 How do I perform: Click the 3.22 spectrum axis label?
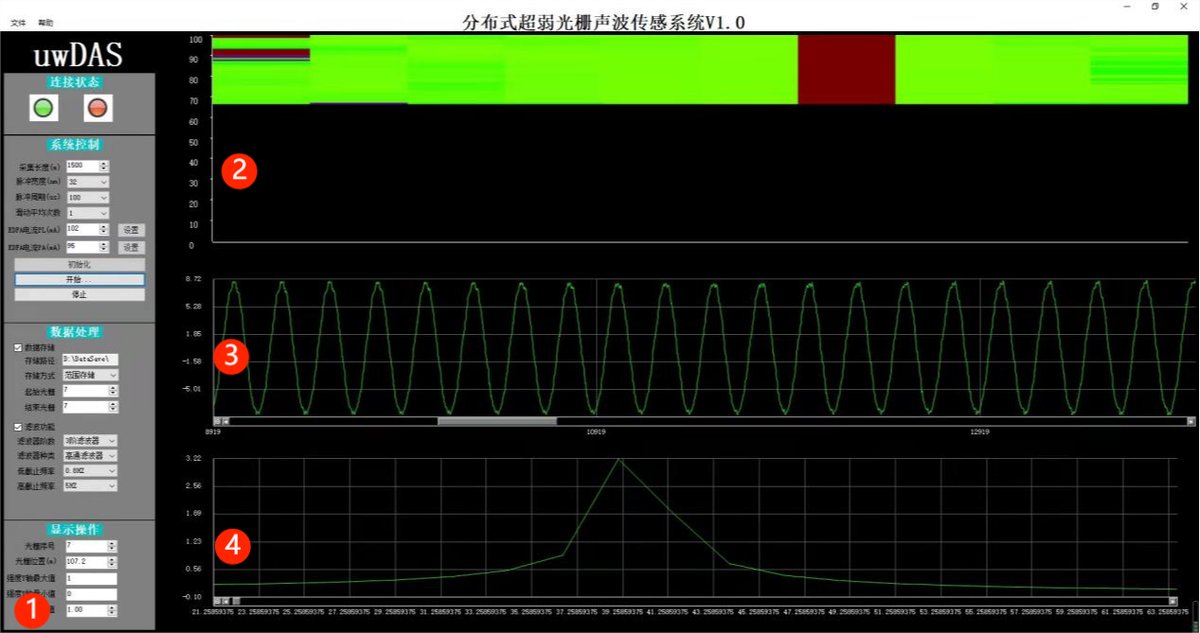click(195, 457)
